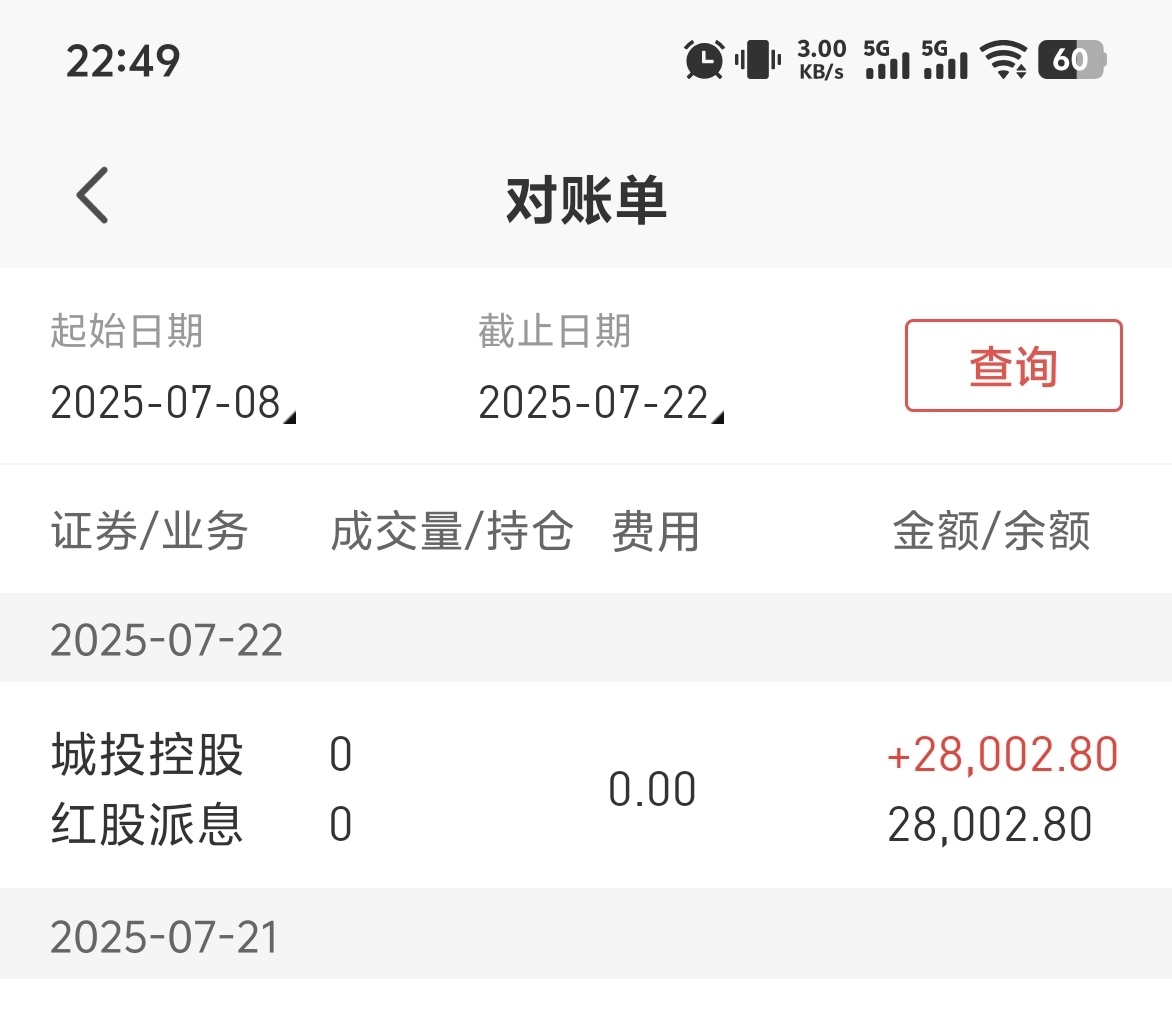Select the 成交量/持仓 column header

(451, 532)
